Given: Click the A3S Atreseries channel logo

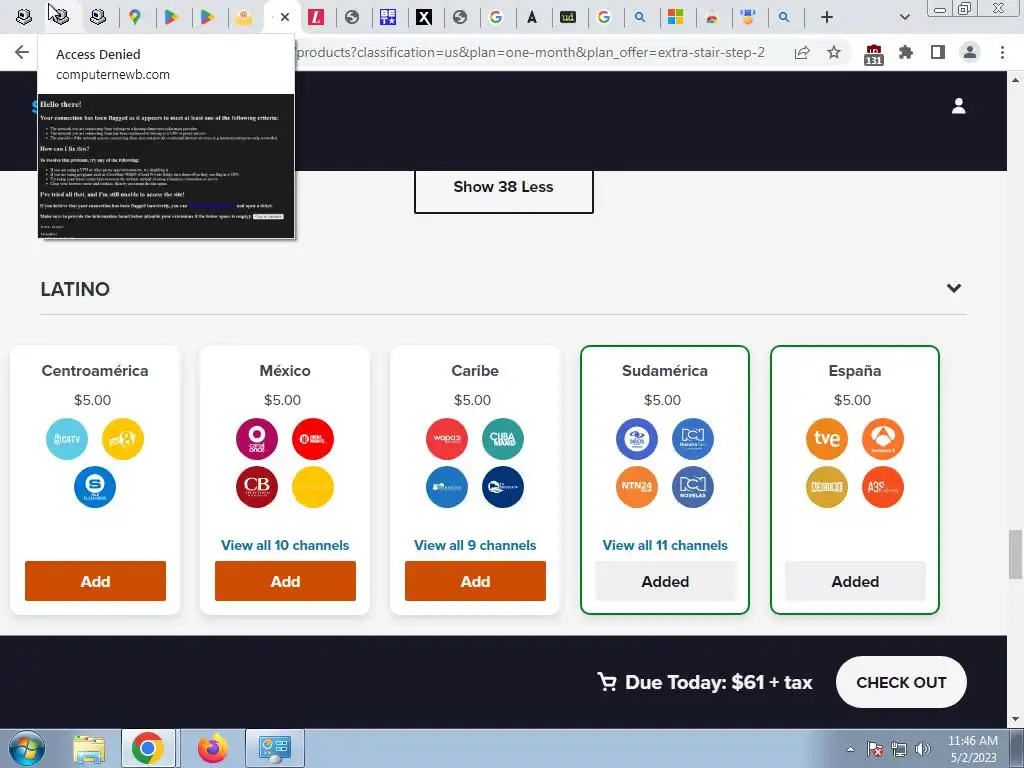Looking at the screenshot, I should (x=883, y=487).
